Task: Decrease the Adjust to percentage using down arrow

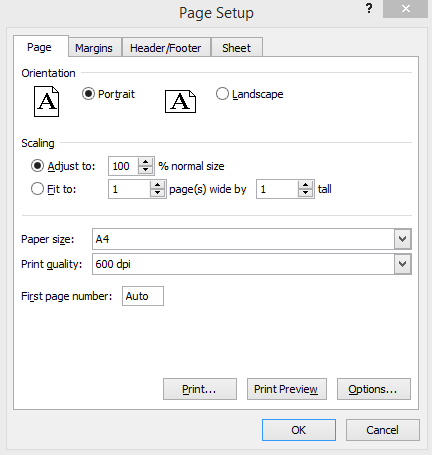Action: click(x=145, y=170)
